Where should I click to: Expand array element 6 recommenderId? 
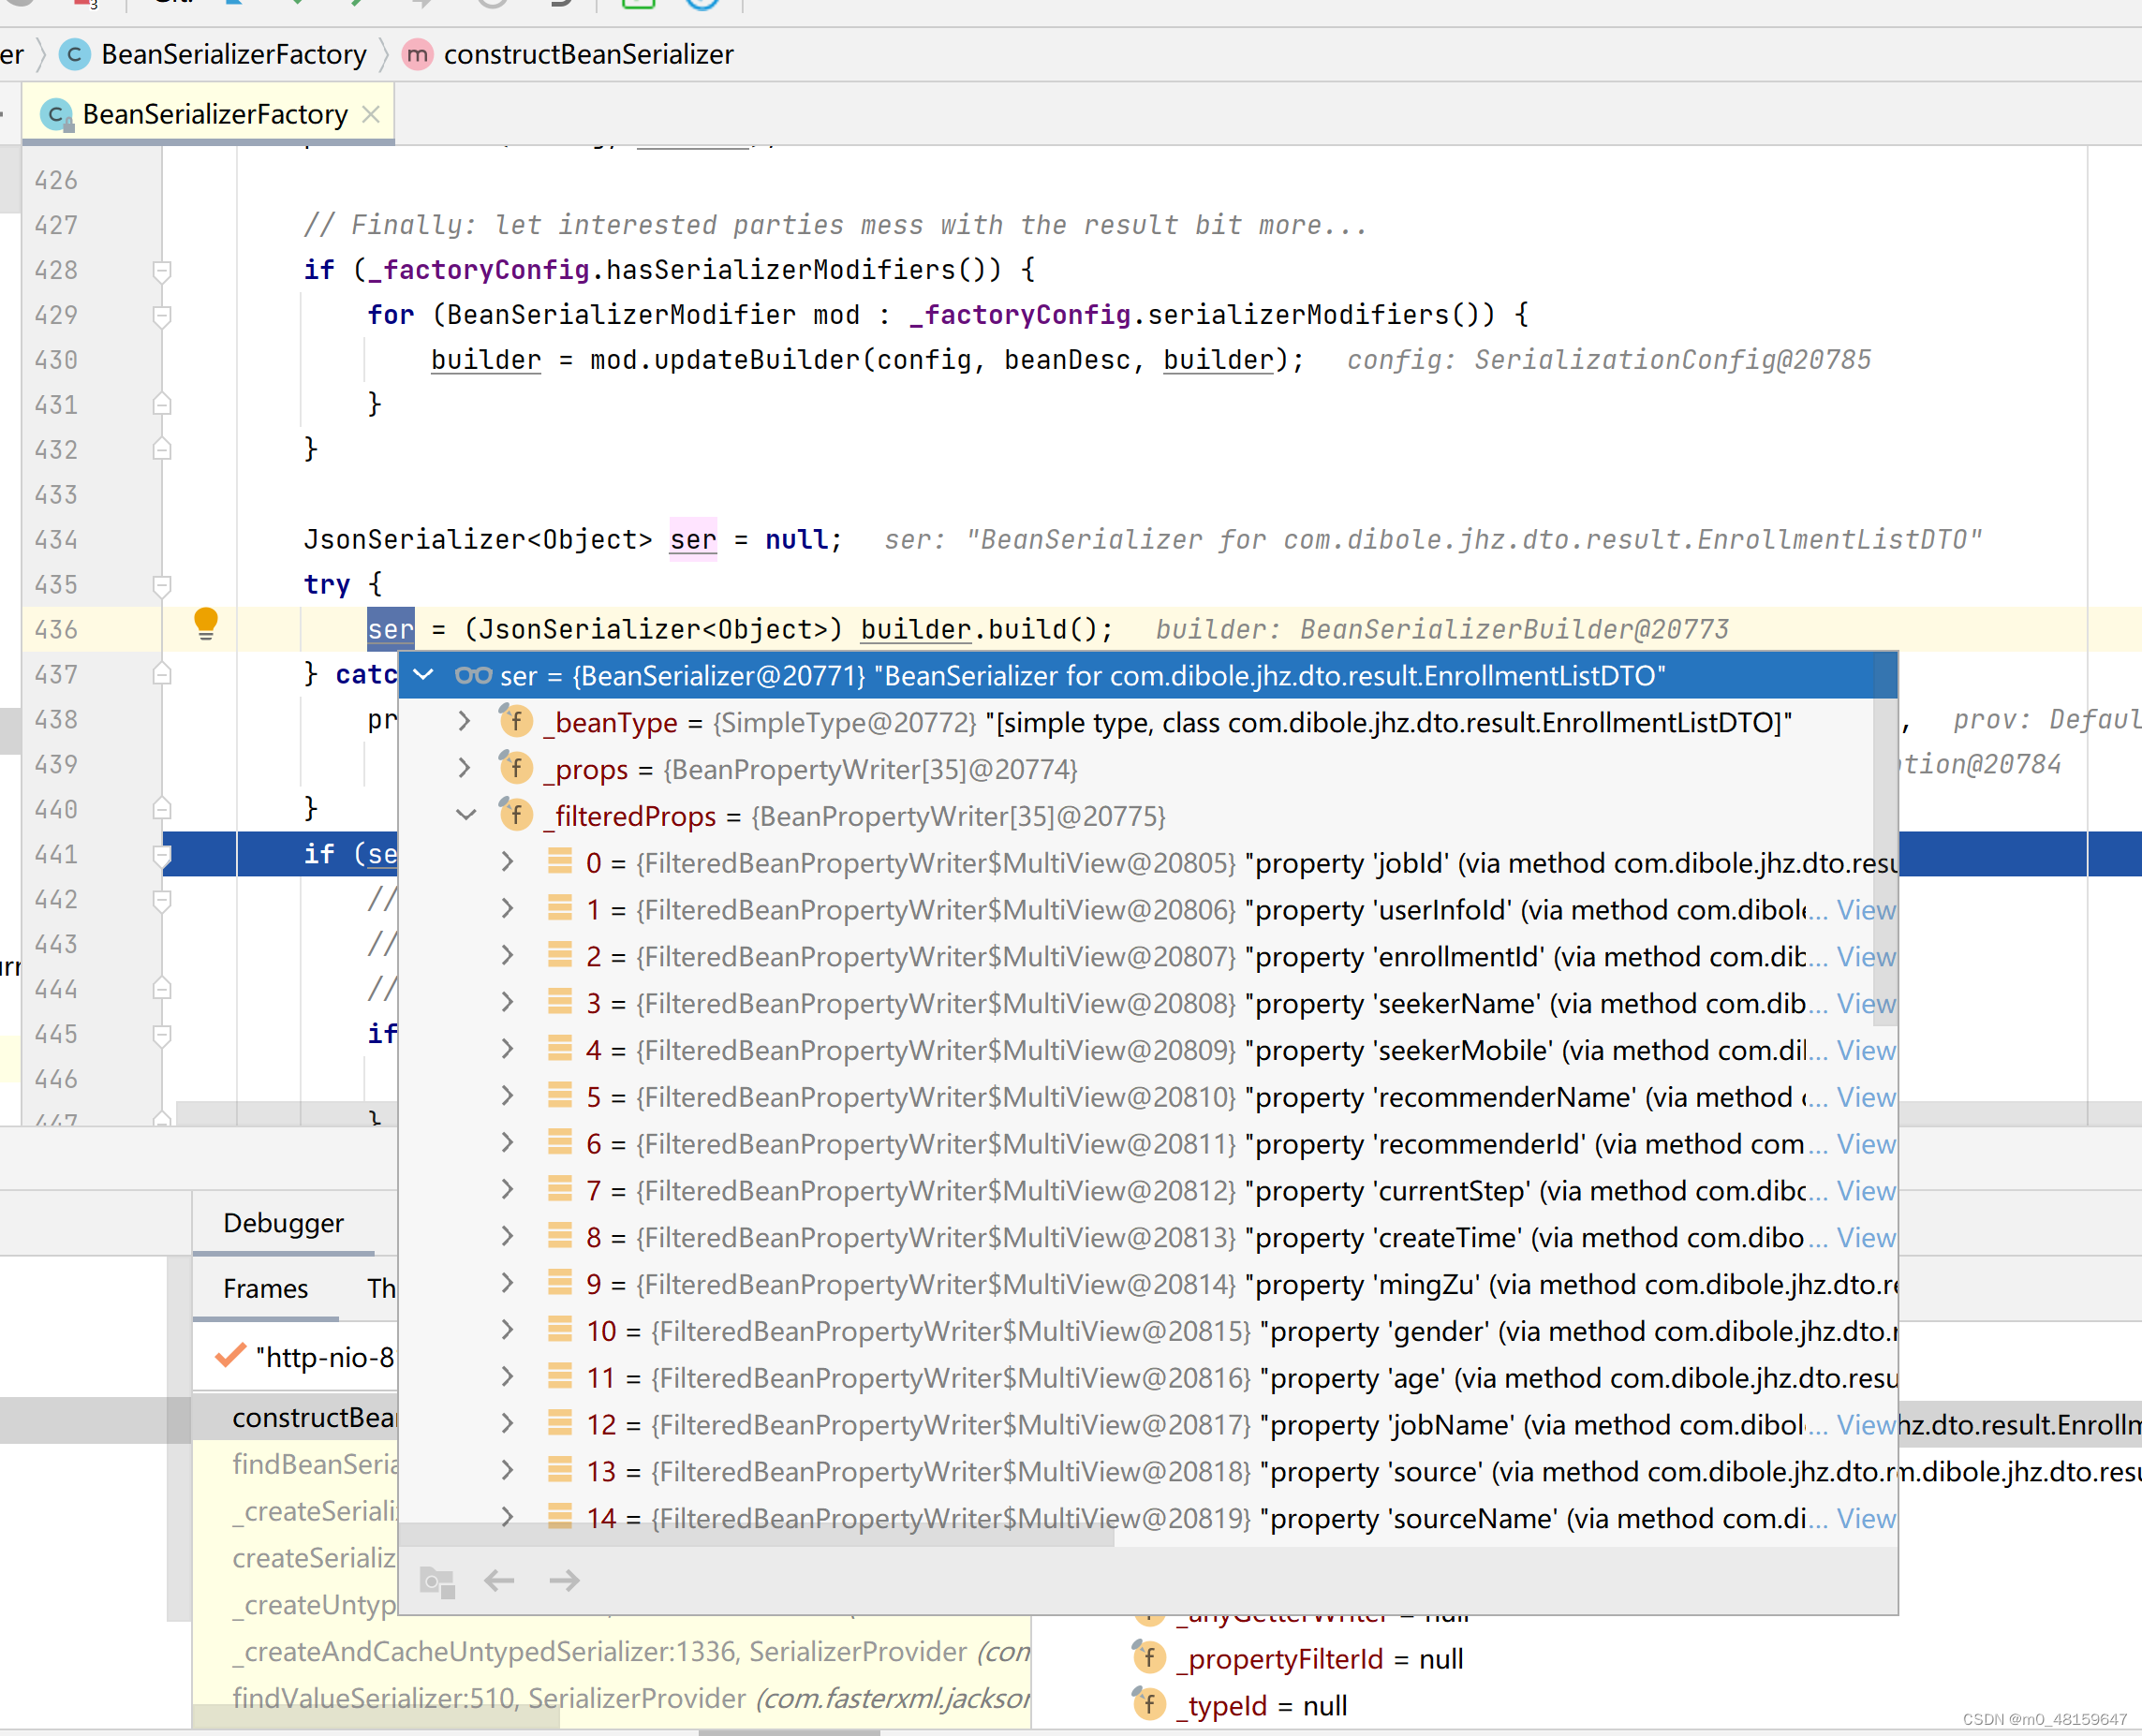tap(507, 1143)
